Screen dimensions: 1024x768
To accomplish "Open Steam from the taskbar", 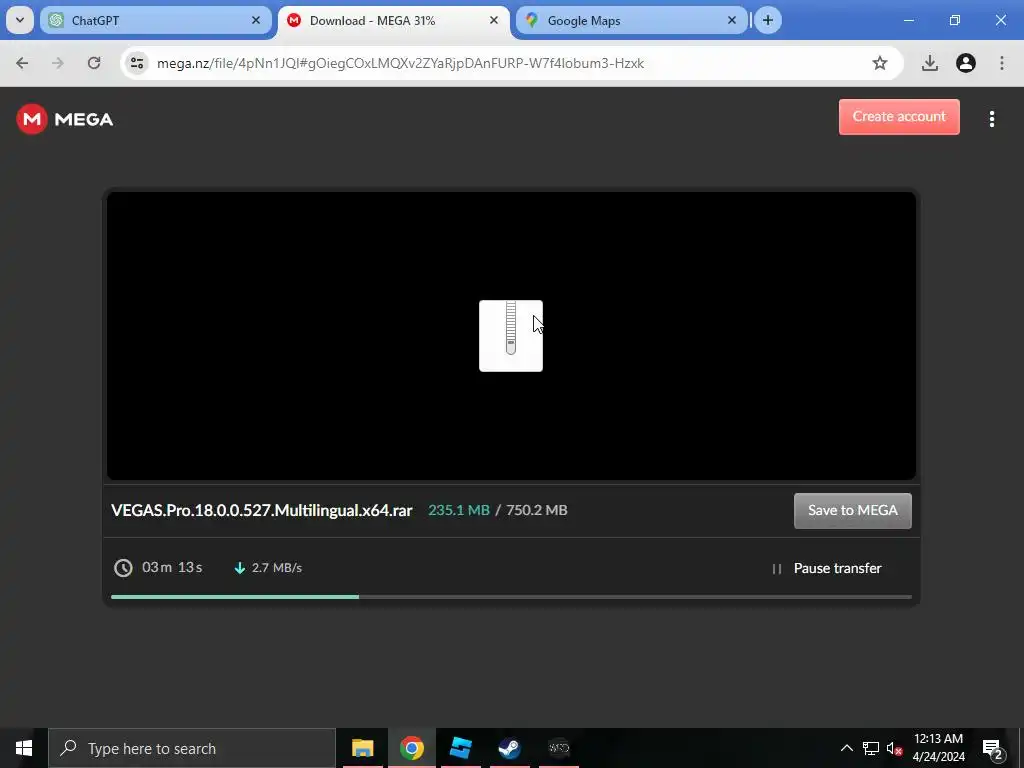I will pyautogui.click(x=509, y=748).
